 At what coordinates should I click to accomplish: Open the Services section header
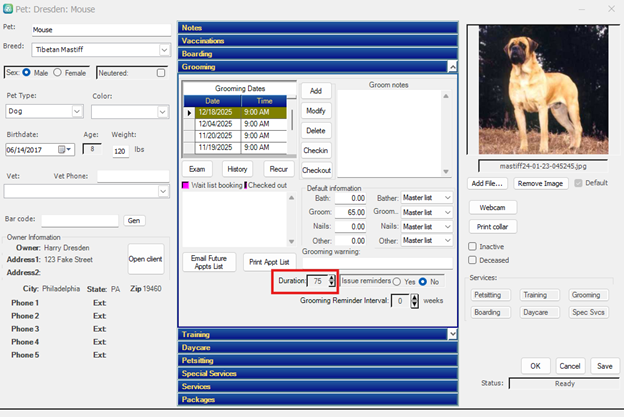tap(318, 386)
